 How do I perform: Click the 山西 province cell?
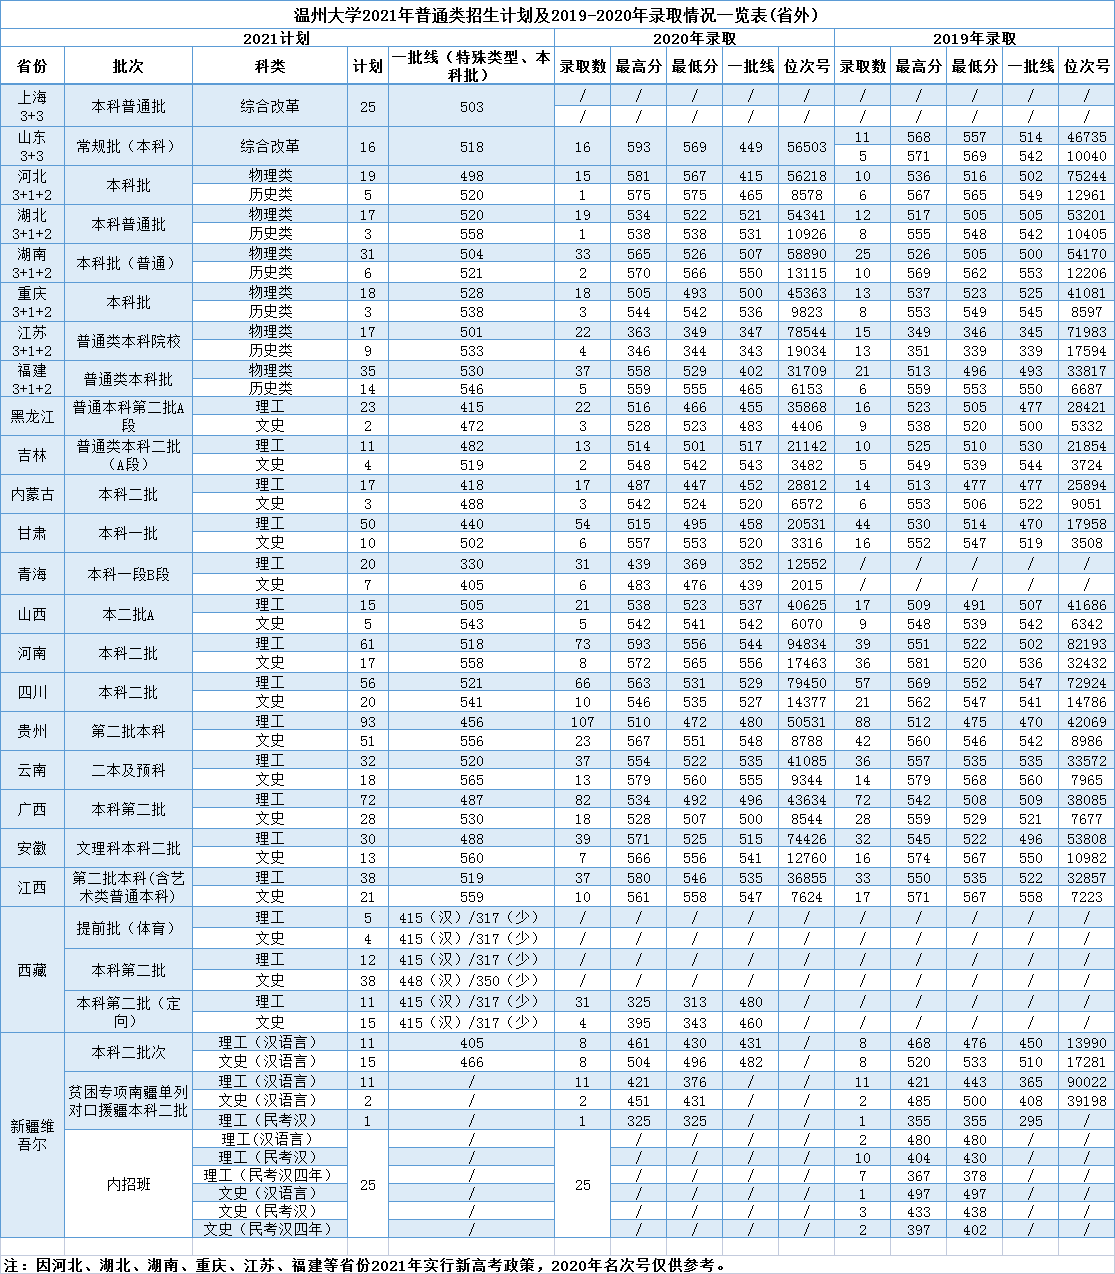32,614
